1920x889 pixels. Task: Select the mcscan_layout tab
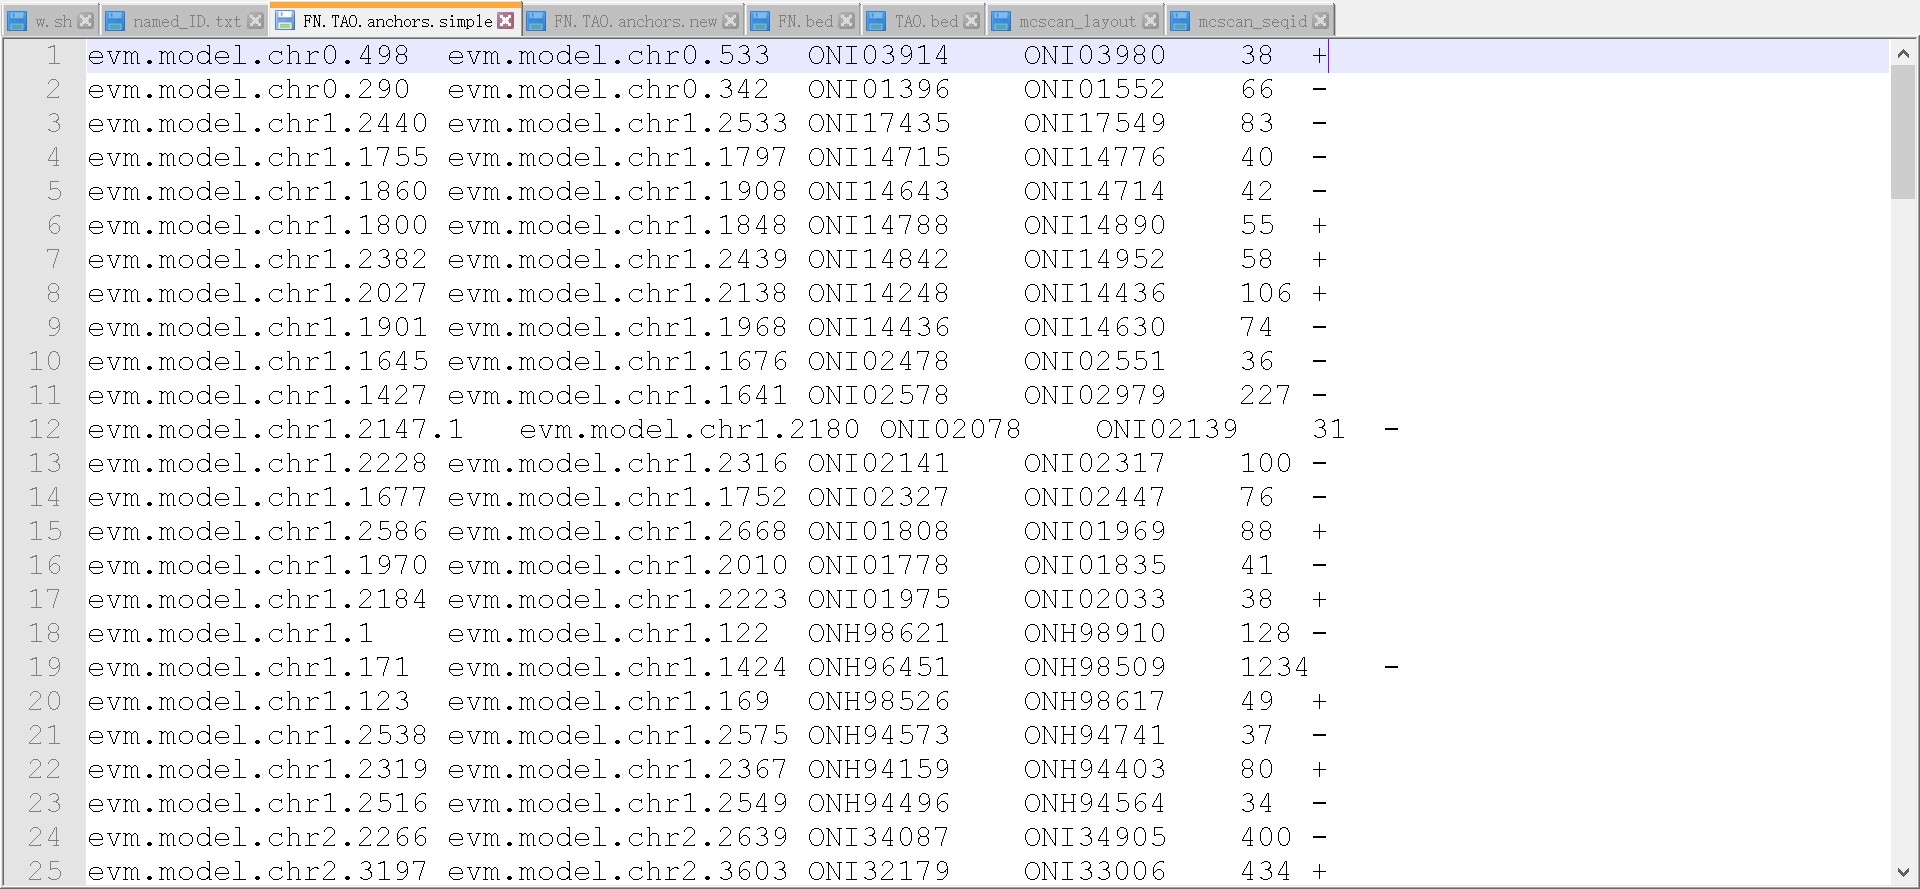coord(1076,21)
